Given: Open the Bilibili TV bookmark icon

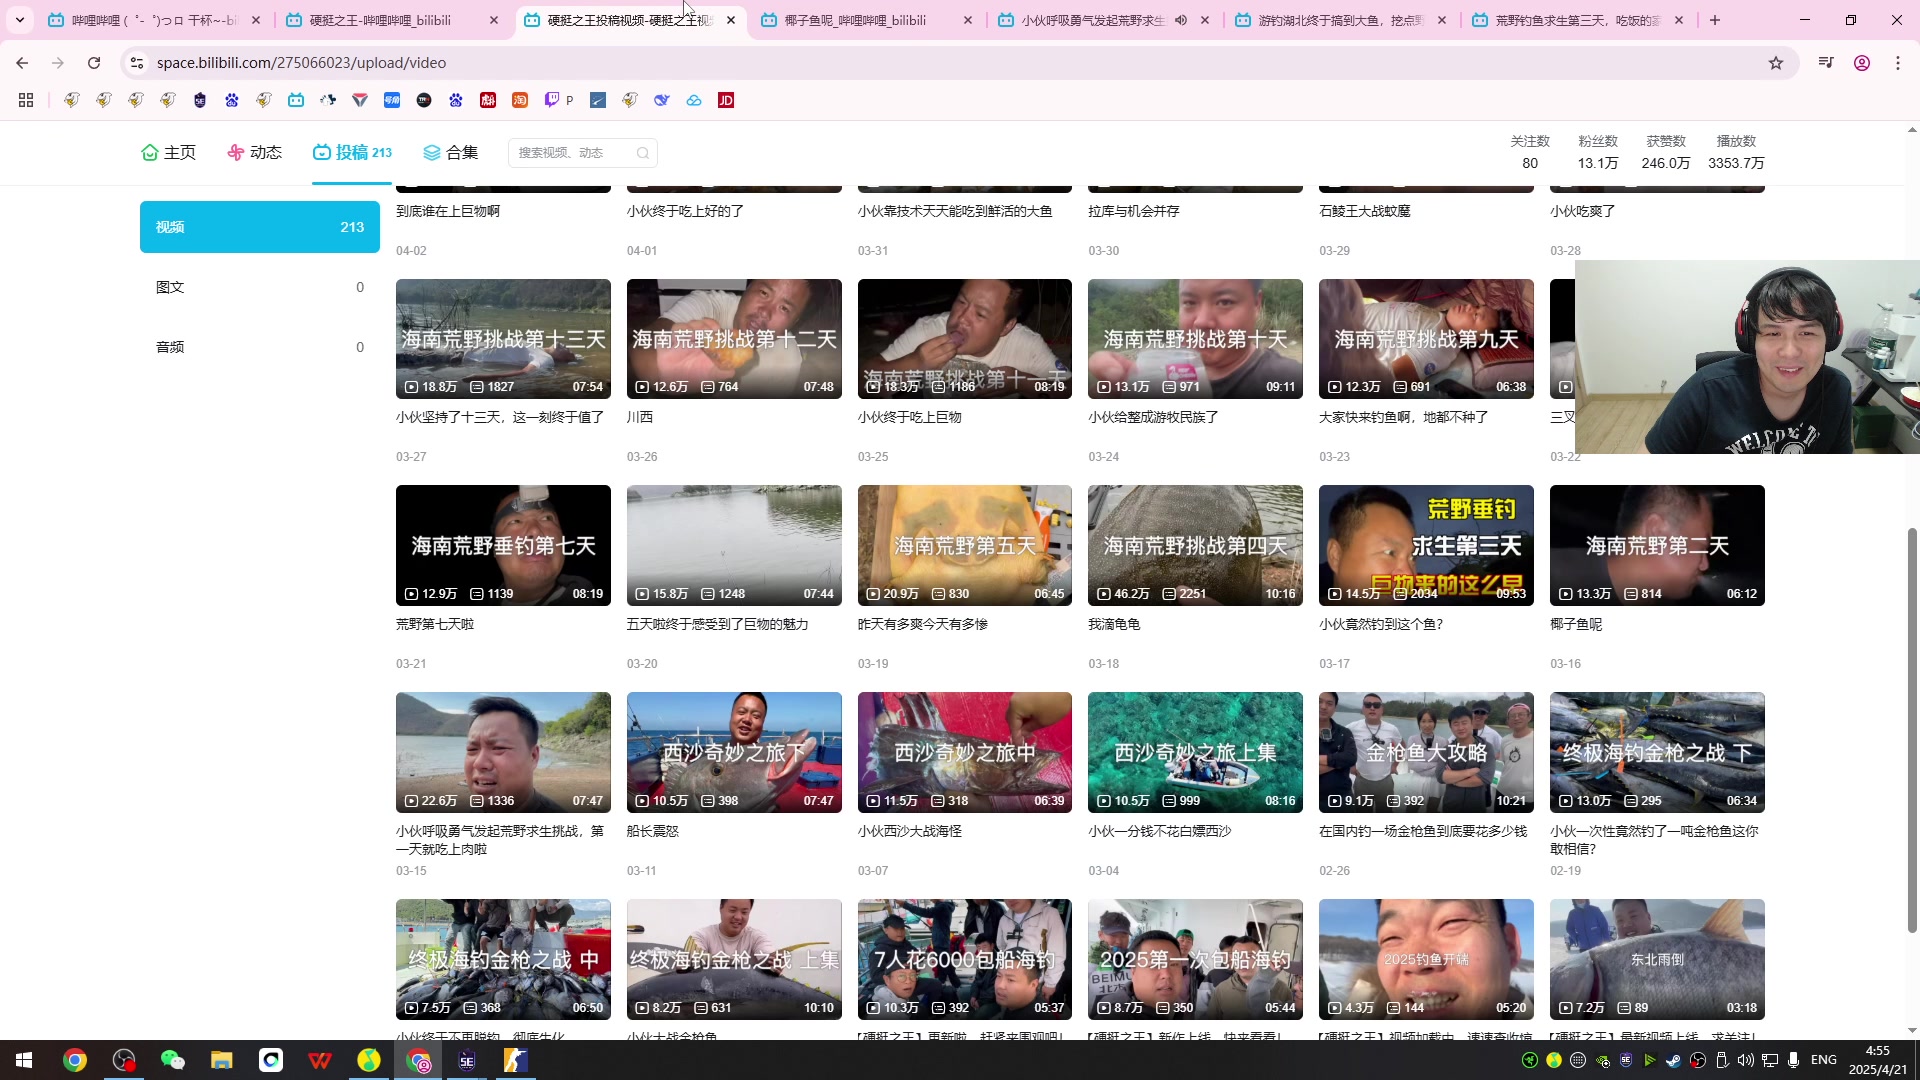Looking at the screenshot, I should point(296,100).
